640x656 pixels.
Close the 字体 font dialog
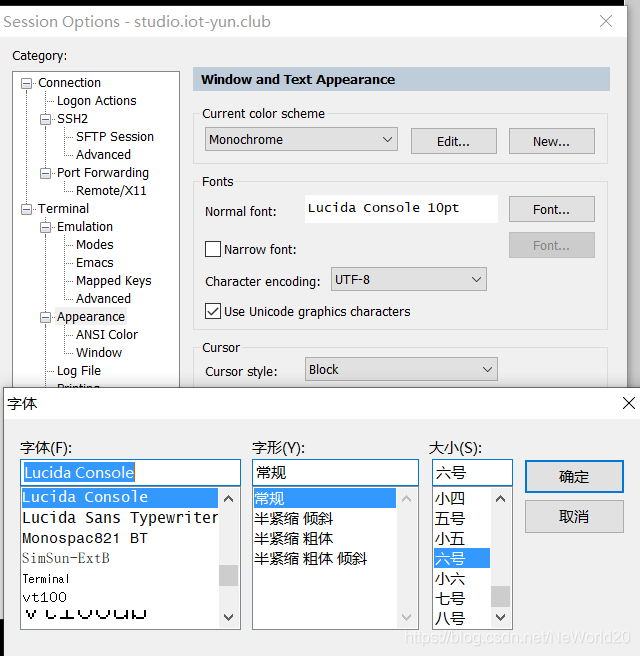pos(629,403)
